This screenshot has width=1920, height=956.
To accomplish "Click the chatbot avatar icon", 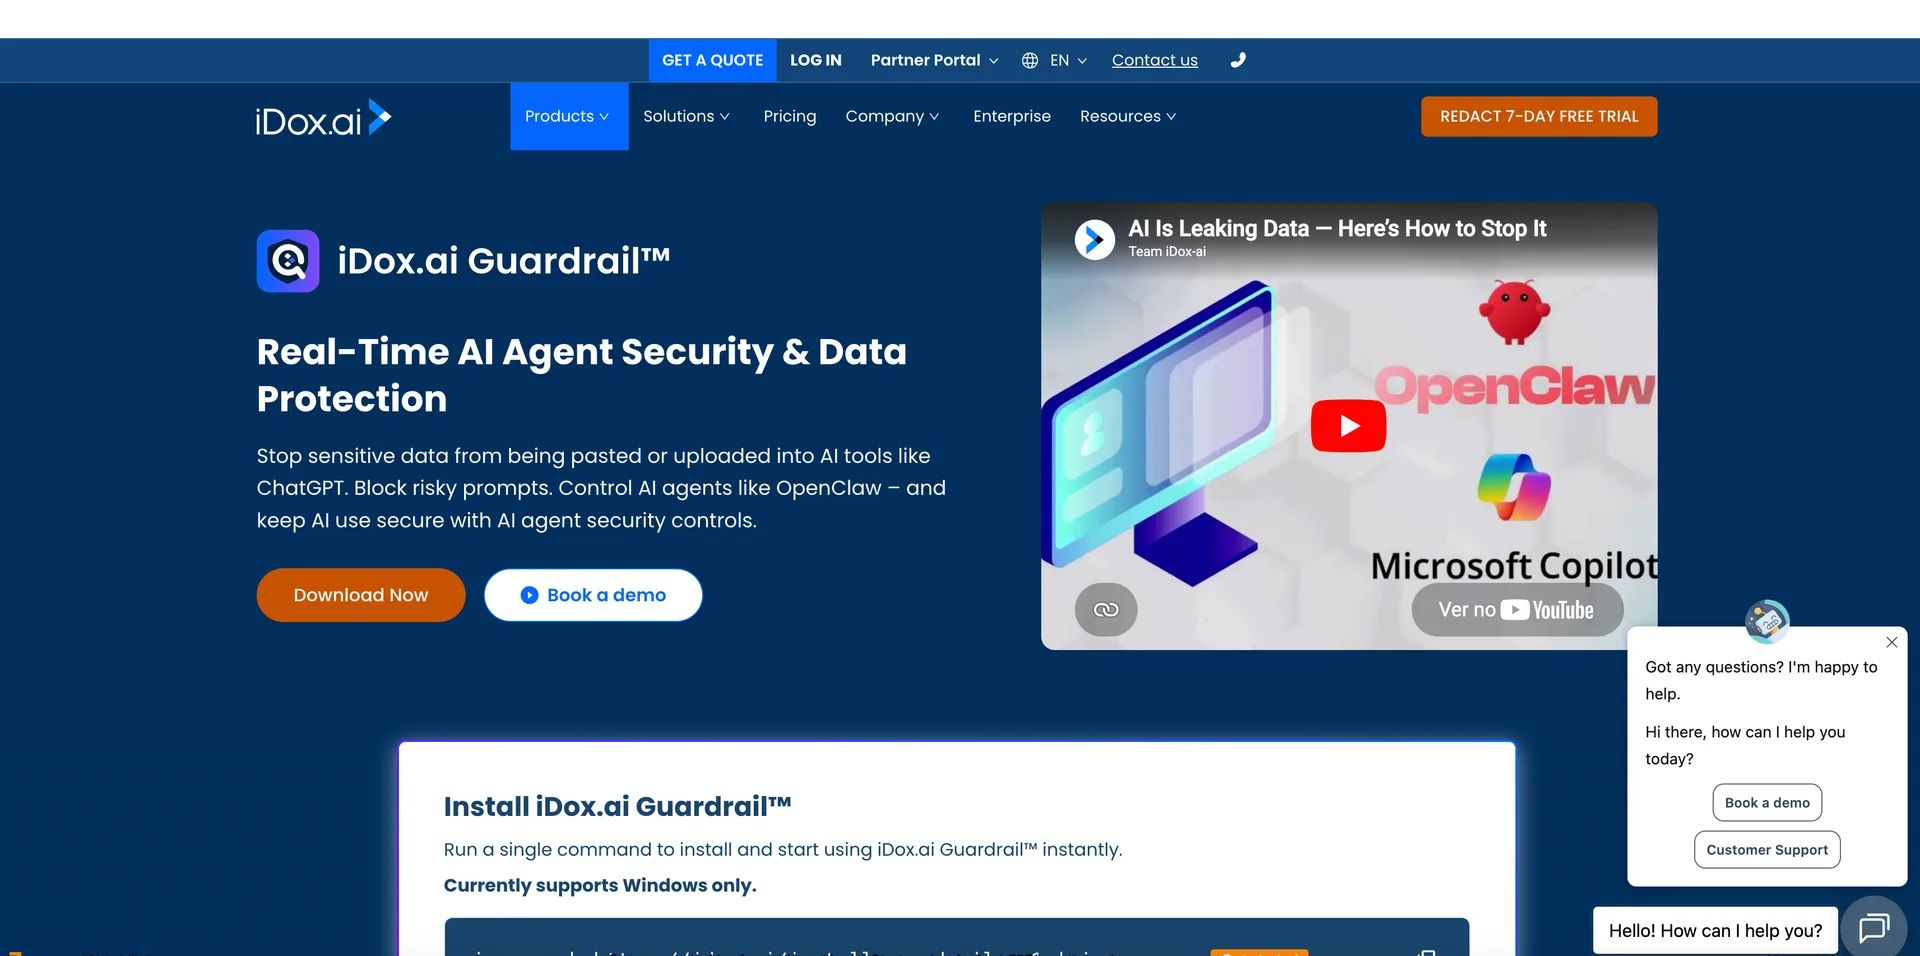I will click(x=1767, y=621).
